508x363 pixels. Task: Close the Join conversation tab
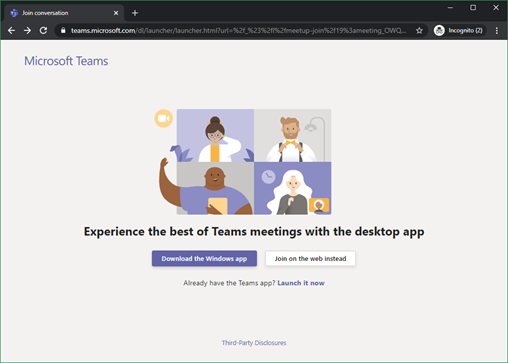point(116,13)
